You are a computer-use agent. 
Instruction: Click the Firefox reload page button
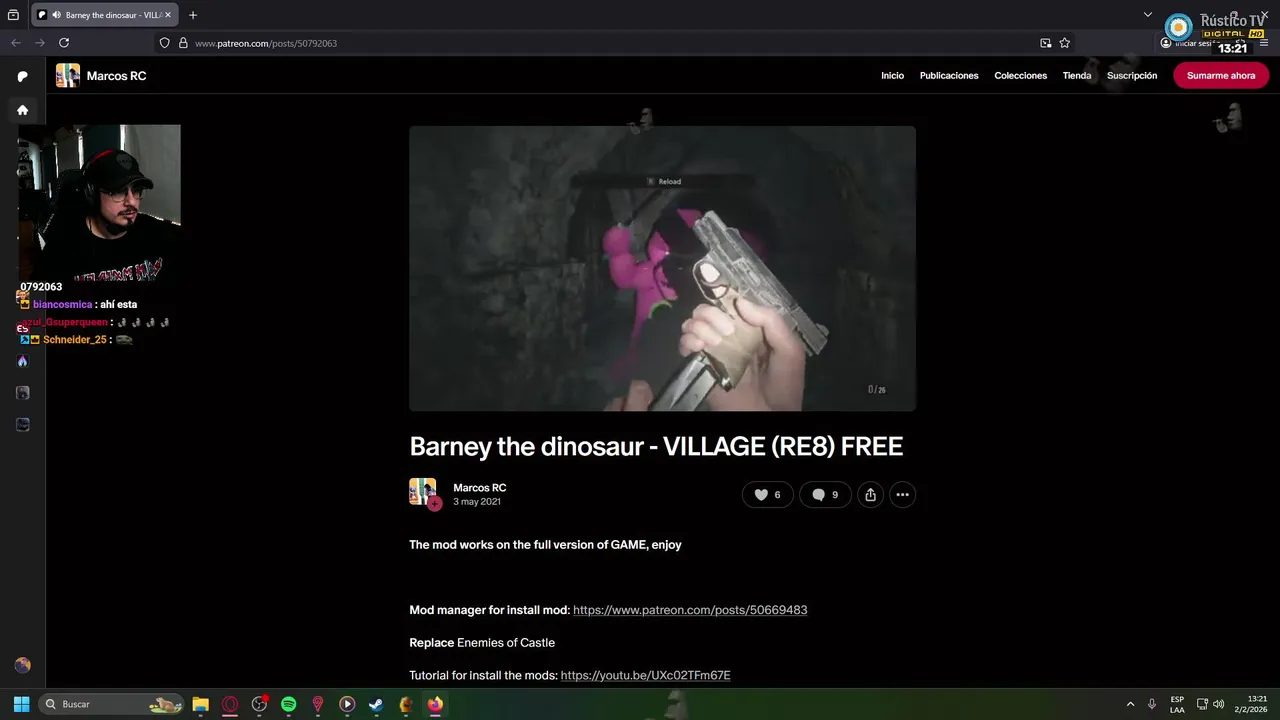64,43
